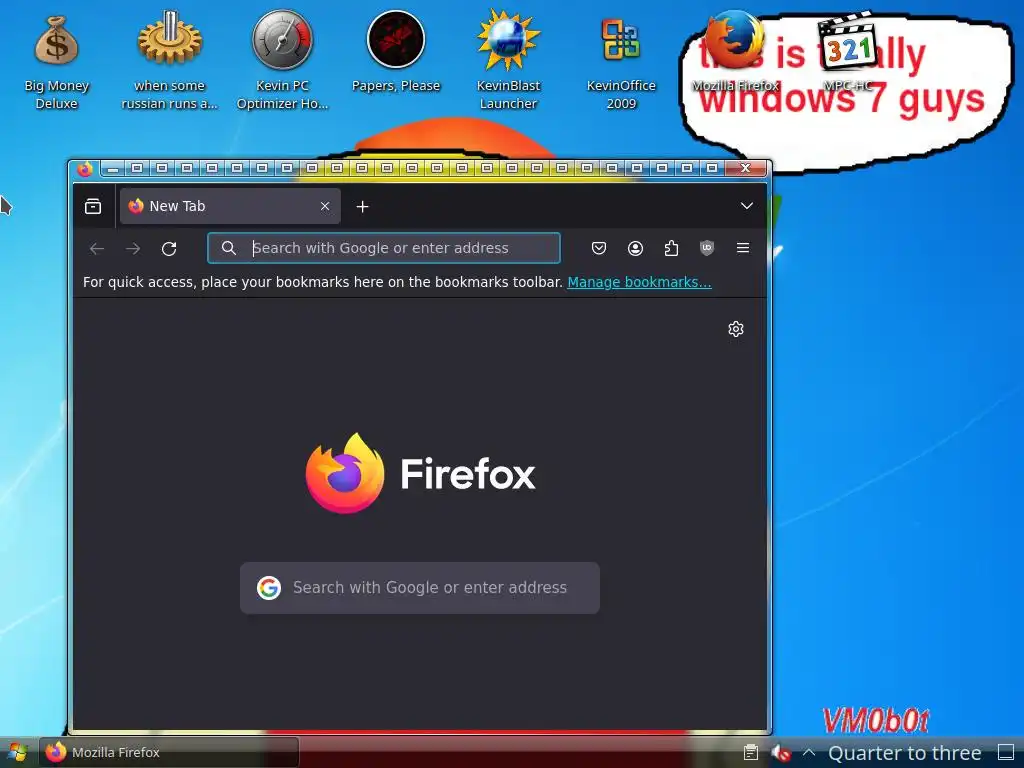Minimize the Firefox window

(x=112, y=169)
